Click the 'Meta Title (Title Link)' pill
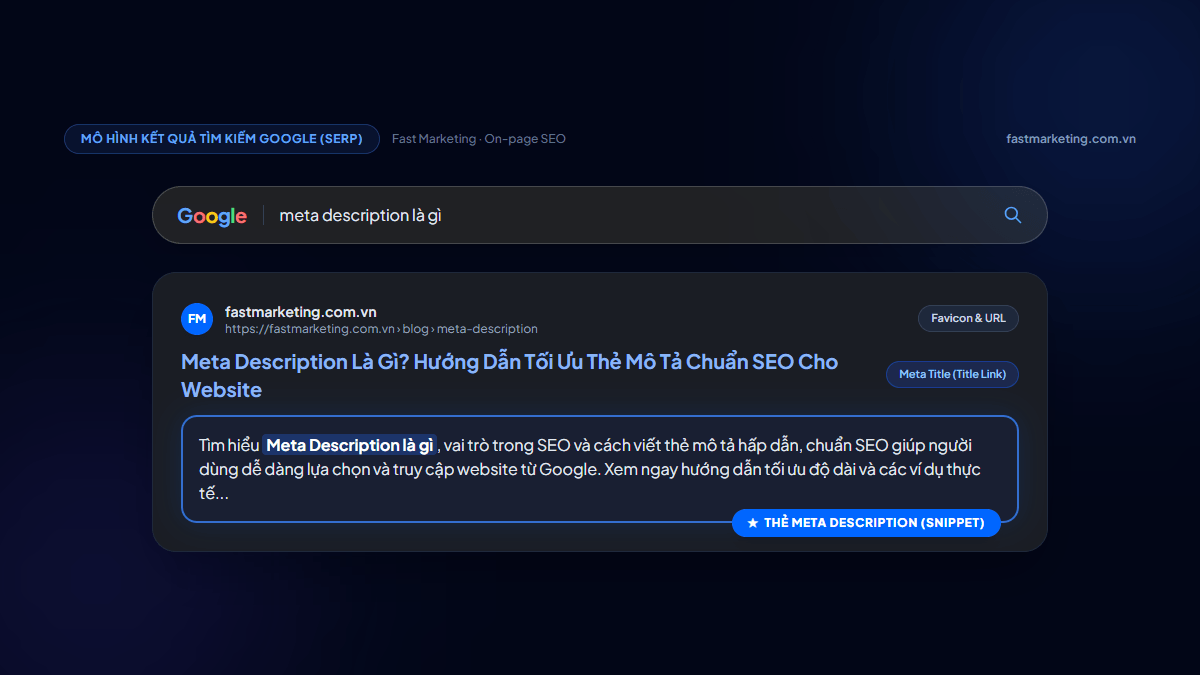 click(952, 374)
